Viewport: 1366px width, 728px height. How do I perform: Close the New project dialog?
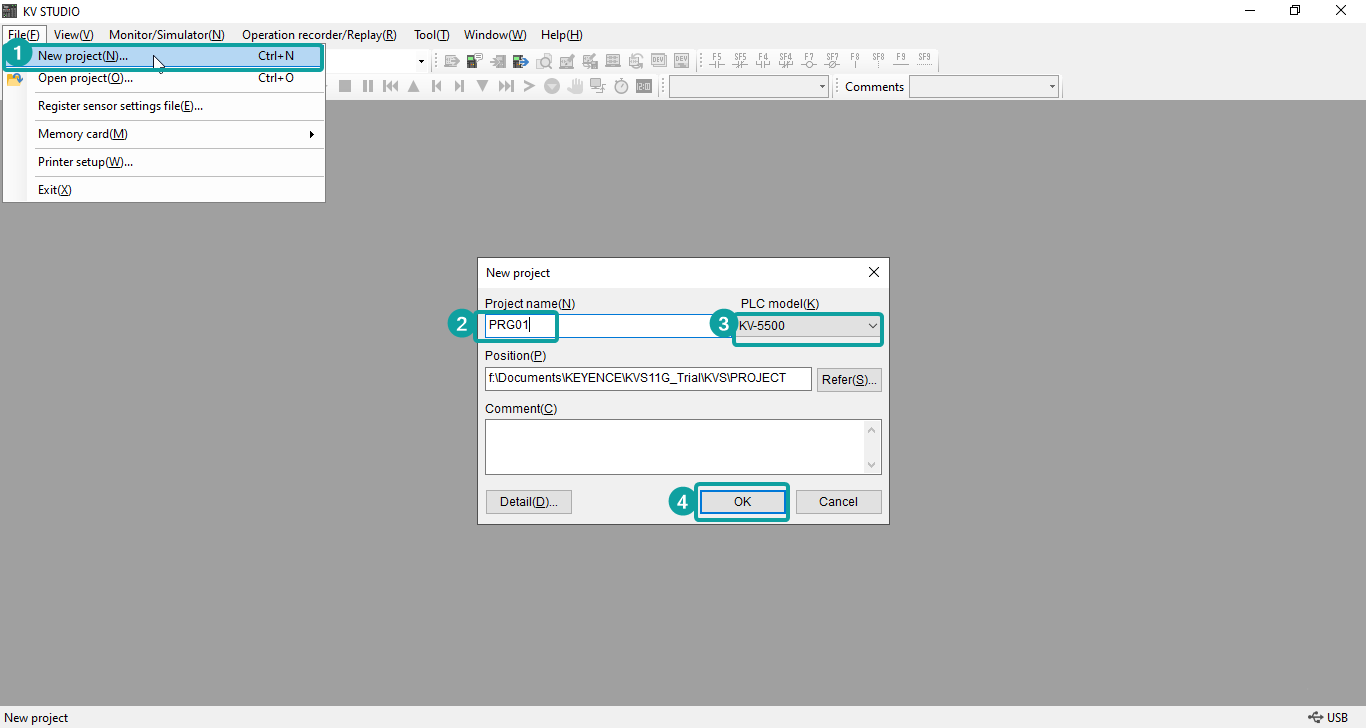pos(874,272)
